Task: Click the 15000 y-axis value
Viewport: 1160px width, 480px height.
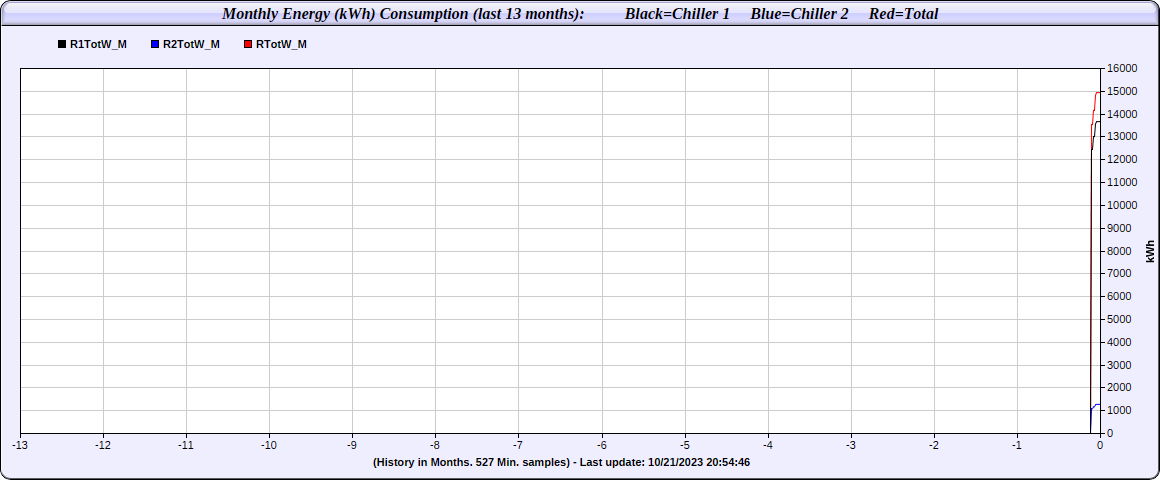Action: (x=1122, y=91)
